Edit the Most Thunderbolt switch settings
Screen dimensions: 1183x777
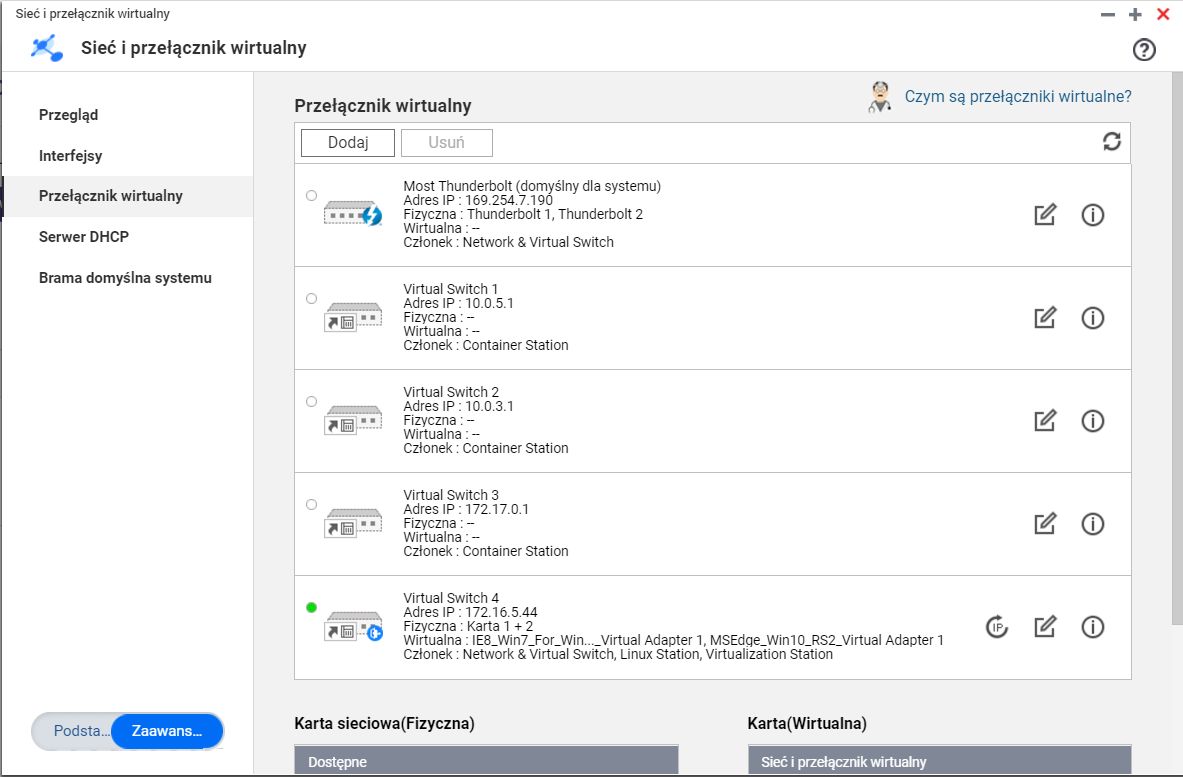(1045, 215)
